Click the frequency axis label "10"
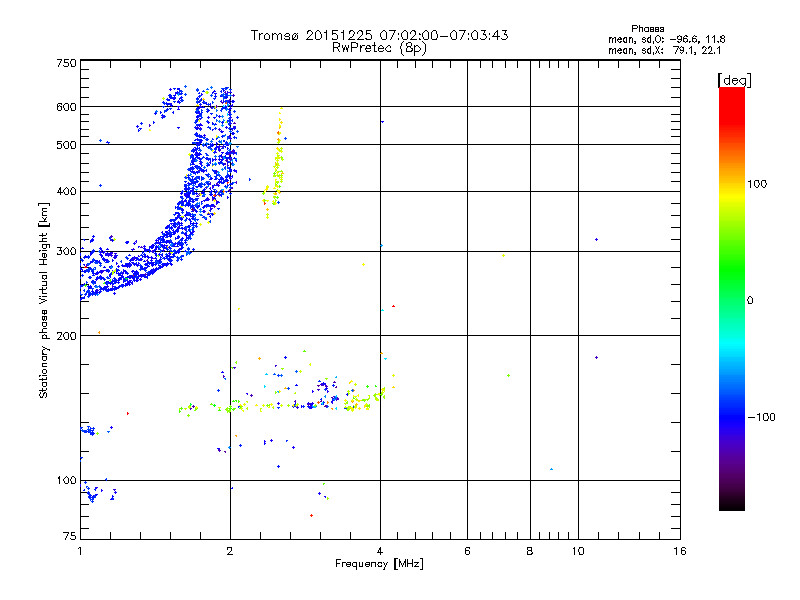This screenshot has height=600, width=800. pyautogui.click(x=578, y=551)
